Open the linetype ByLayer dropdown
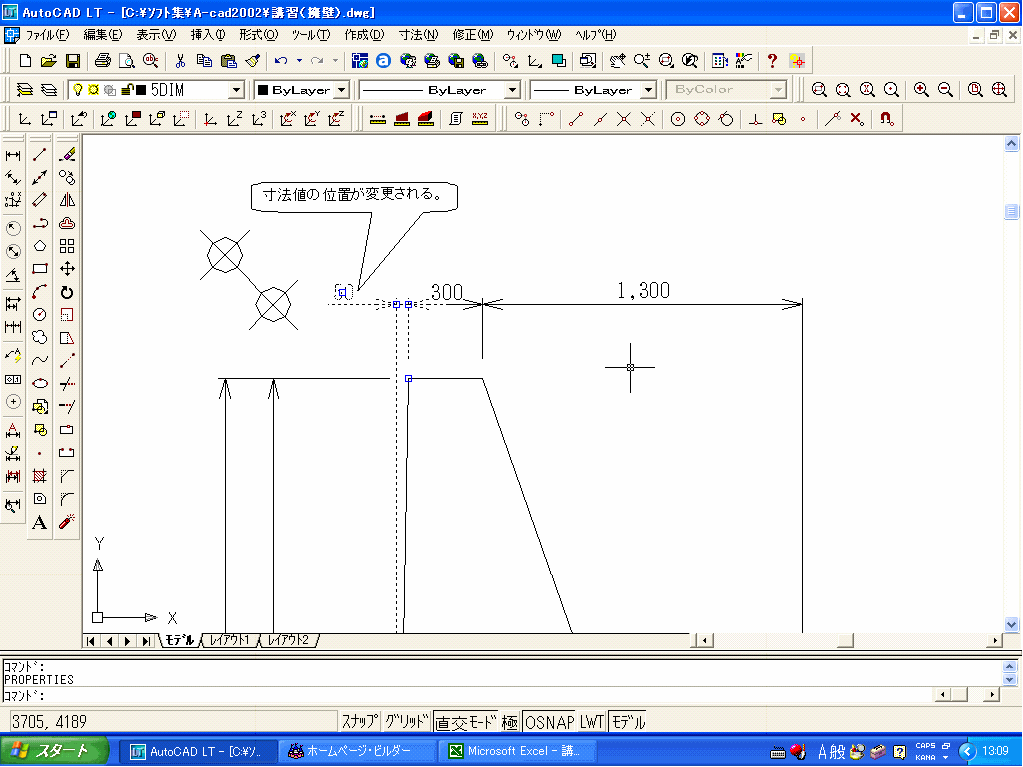The image size is (1023, 767). [x=513, y=90]
